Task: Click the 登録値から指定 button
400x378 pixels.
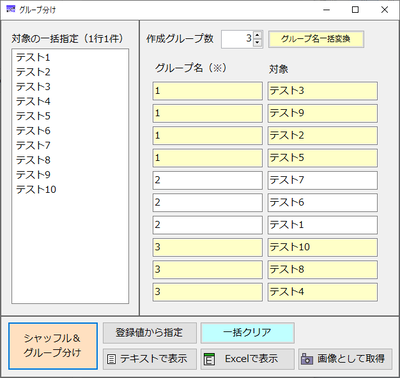Action: click(x=150, y=333)
